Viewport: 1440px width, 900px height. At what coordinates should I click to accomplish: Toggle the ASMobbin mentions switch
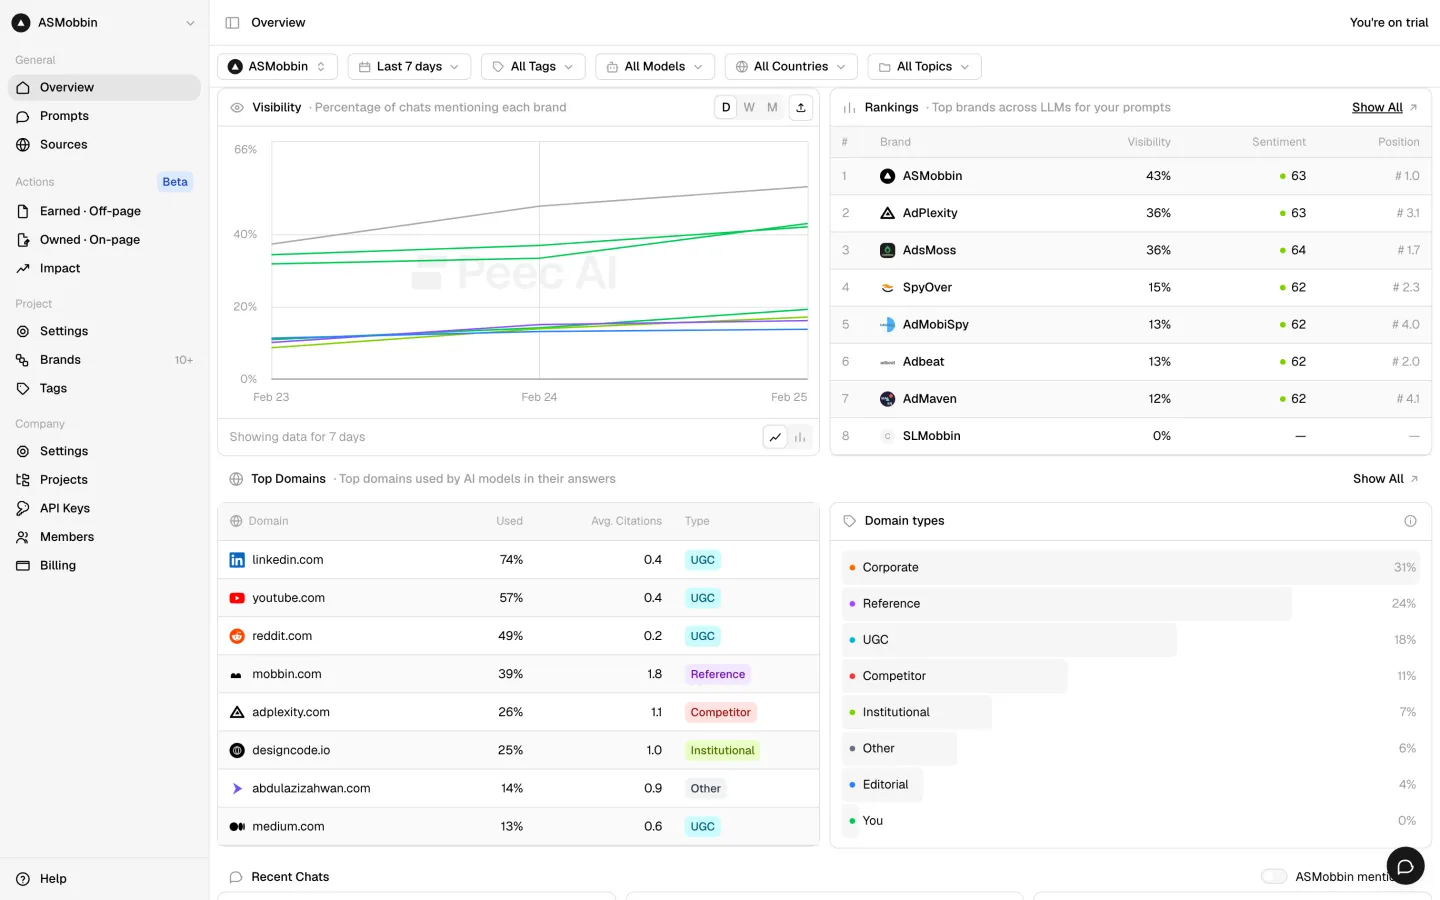point(1274,877)
